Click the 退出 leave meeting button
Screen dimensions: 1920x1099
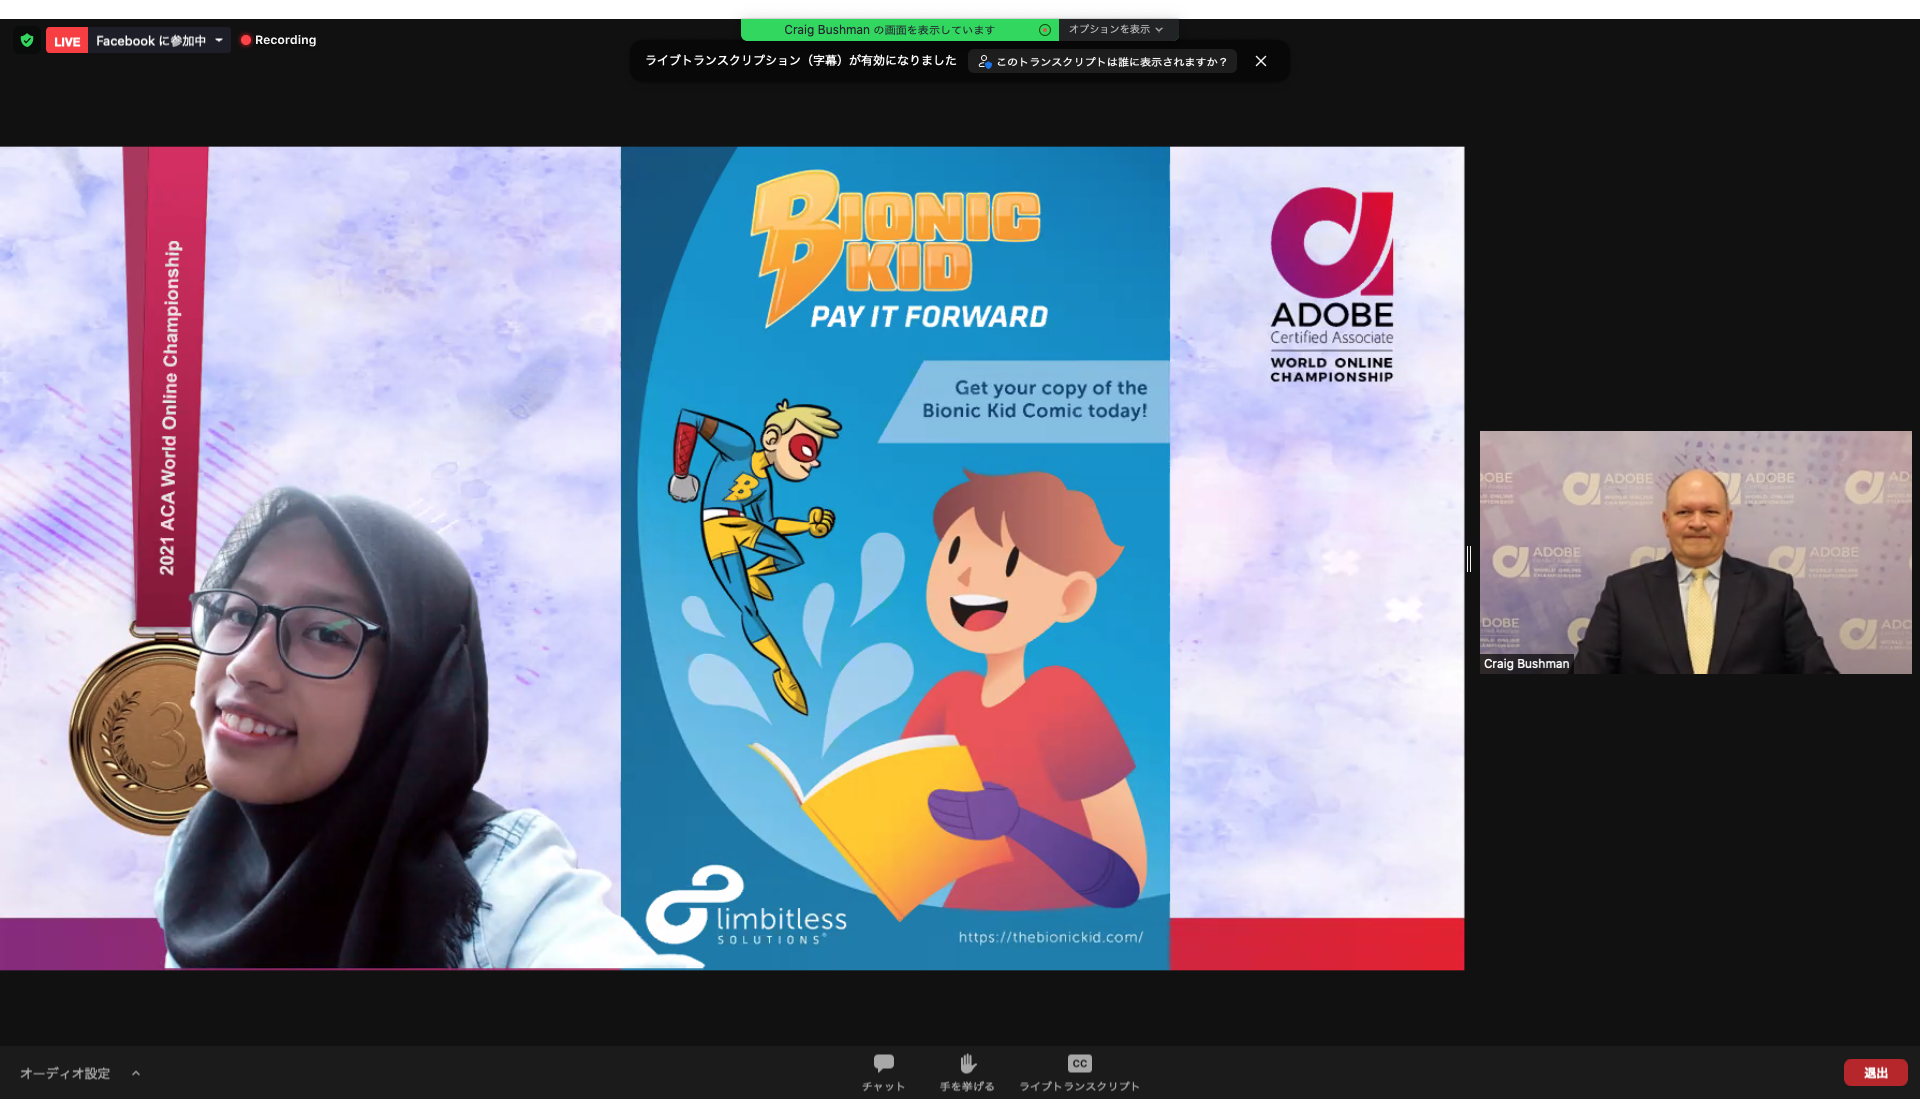[x=1875, y=1073]
